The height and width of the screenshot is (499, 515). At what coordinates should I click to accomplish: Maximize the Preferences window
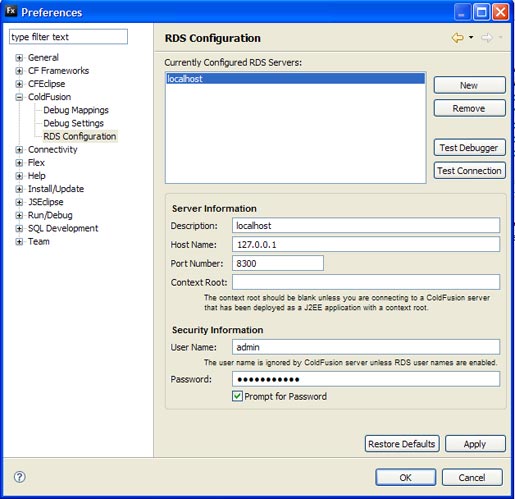481,12
